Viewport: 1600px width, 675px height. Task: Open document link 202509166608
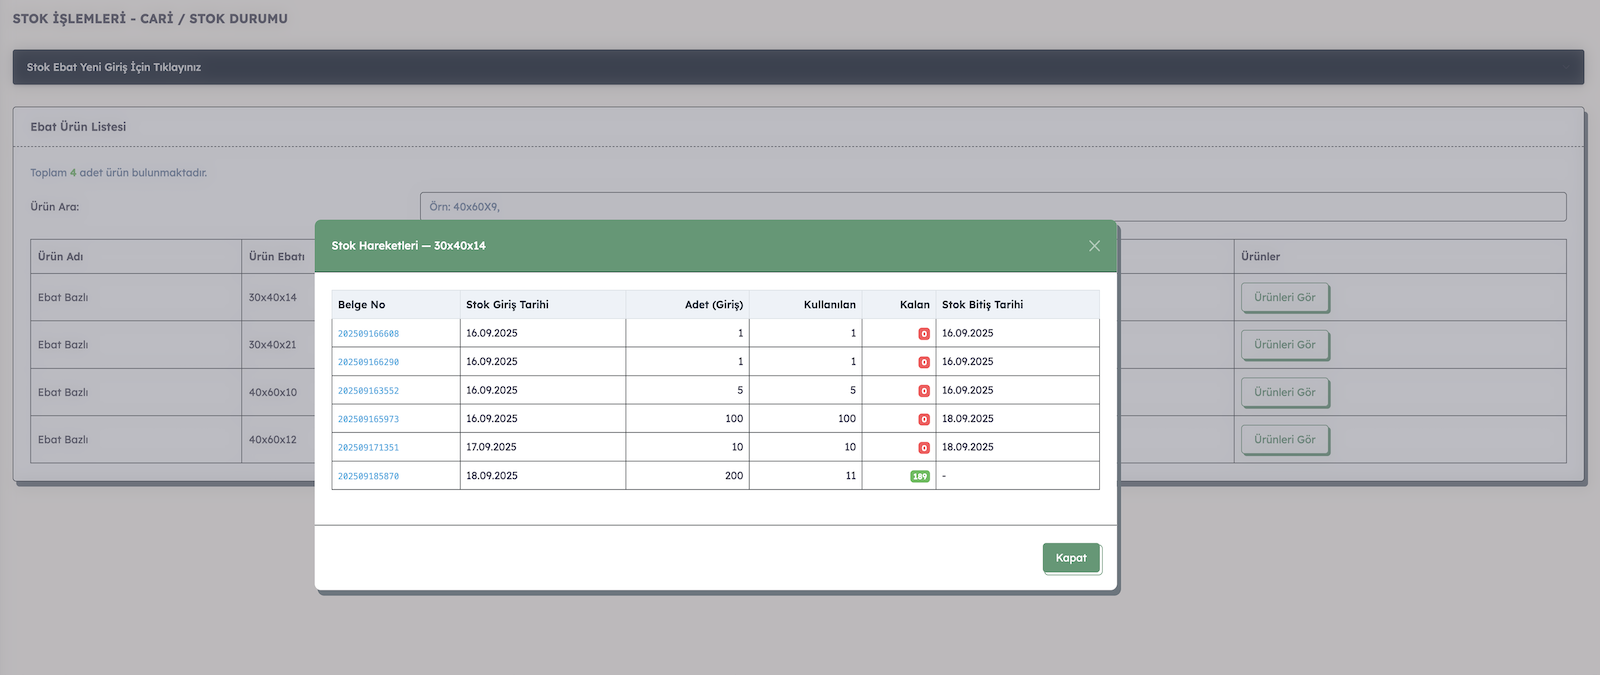368,334
